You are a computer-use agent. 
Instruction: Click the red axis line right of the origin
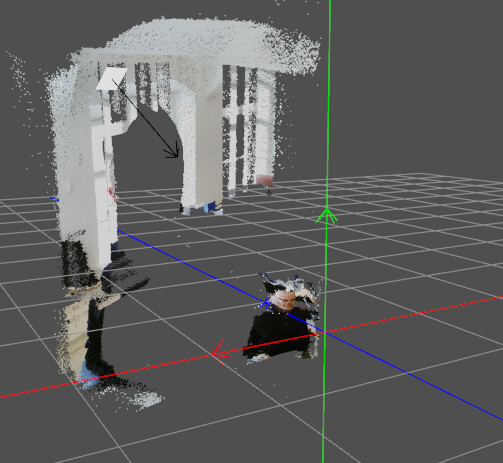(413, 314)
